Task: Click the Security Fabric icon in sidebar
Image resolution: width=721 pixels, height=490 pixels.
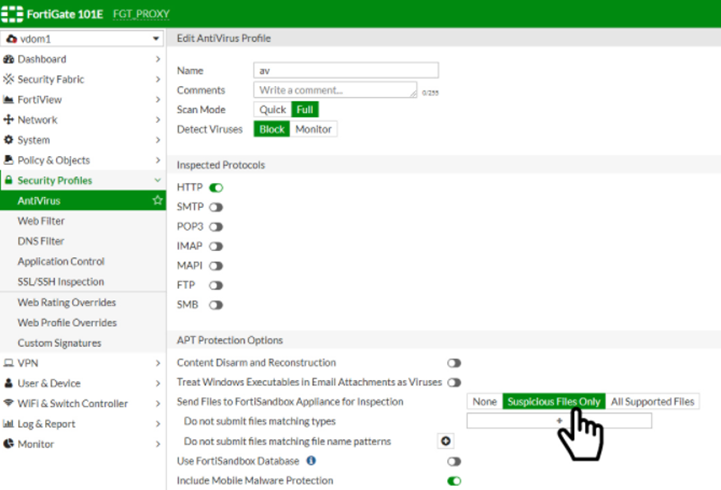Action: (x=9, y=79)
